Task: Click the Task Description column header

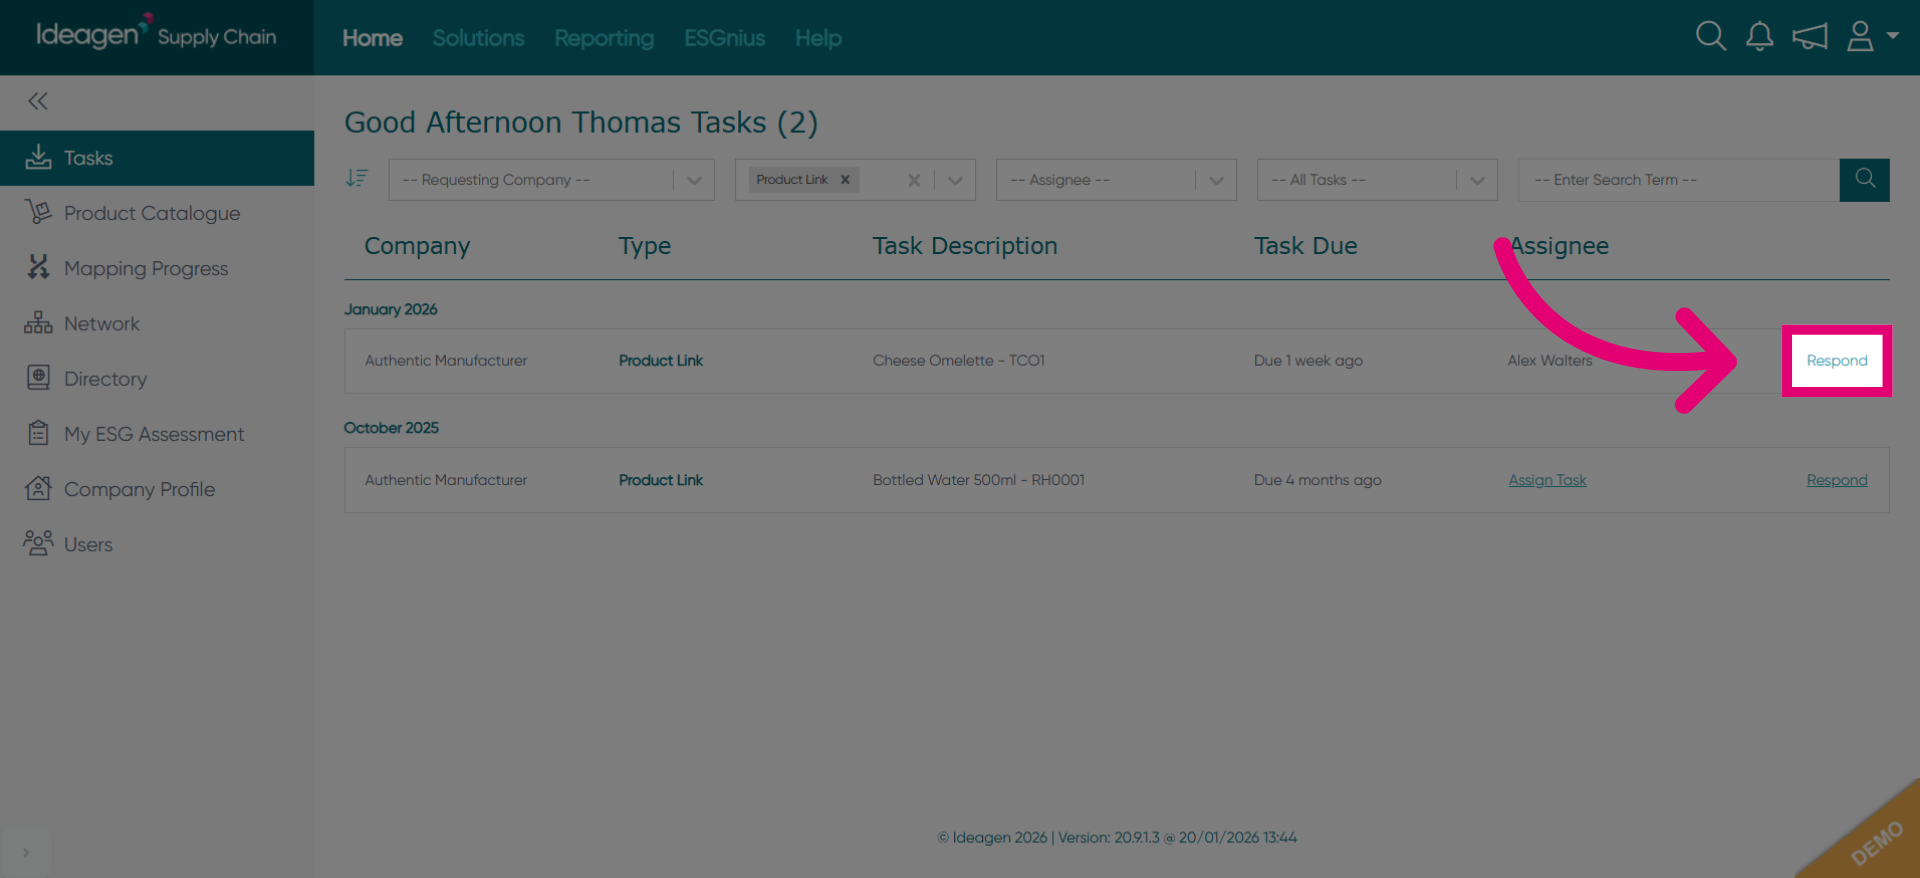Action: point(964,246)
